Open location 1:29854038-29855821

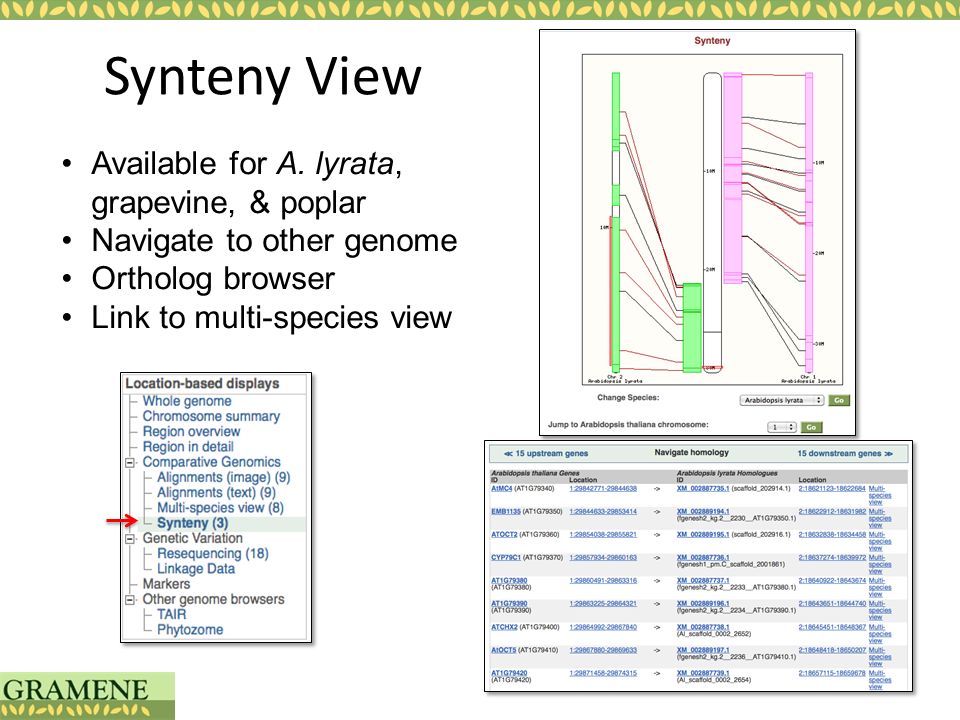603,534
